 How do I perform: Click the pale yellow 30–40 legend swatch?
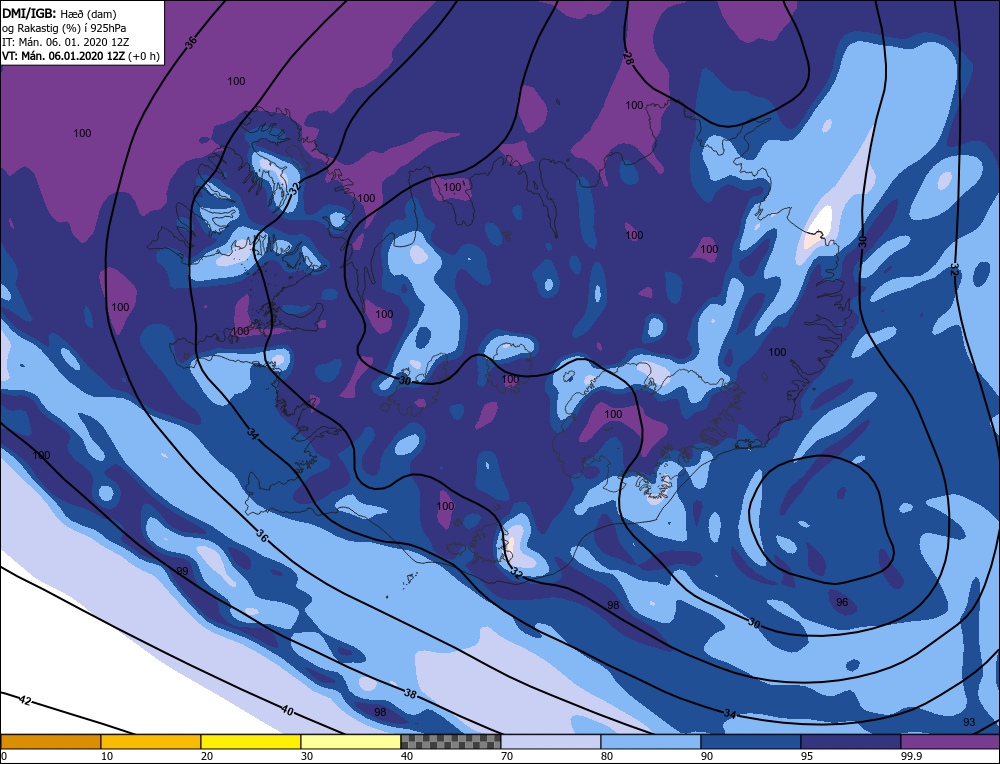click(351, 742)
